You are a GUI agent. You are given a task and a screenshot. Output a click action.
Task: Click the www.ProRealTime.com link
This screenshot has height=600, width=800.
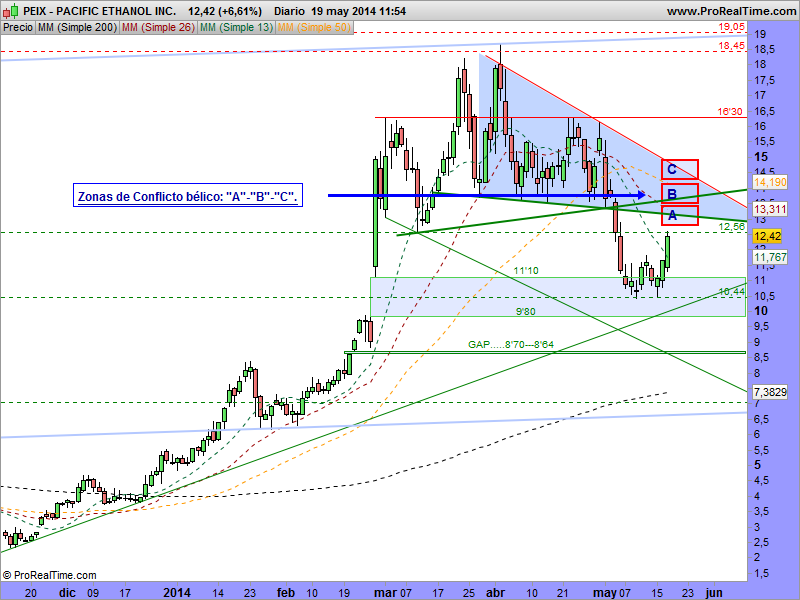point(731,11)
